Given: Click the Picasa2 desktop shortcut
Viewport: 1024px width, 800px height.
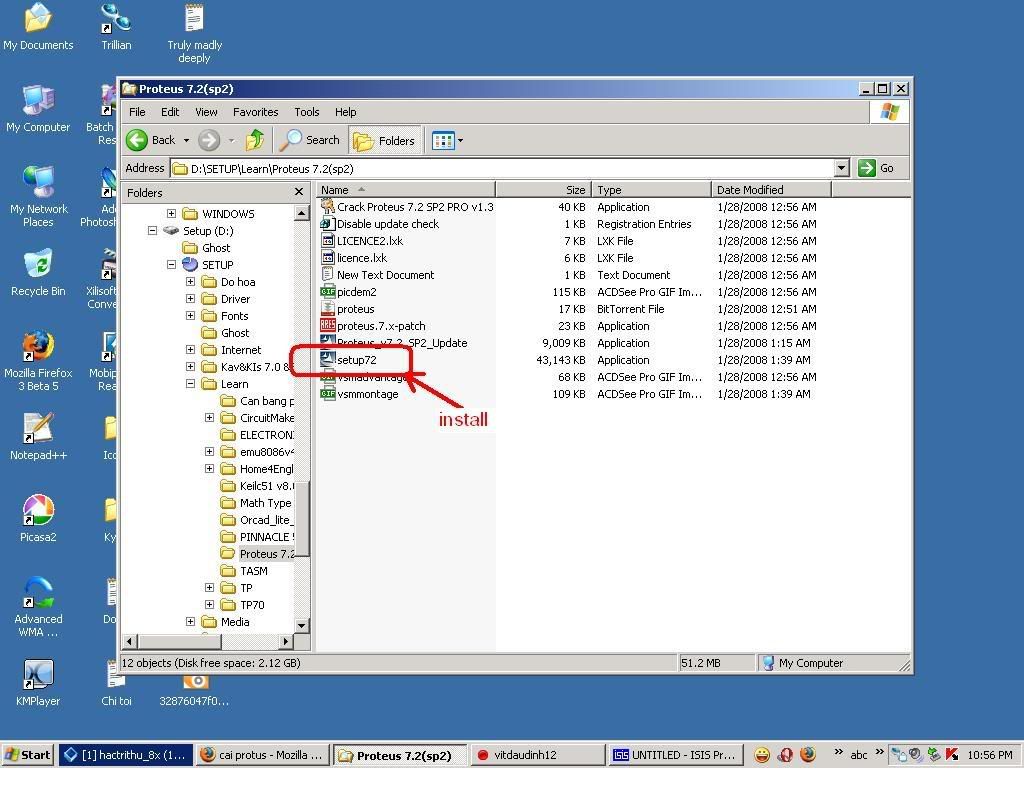Looking at the screenshot, I should (x=38, y=519).
